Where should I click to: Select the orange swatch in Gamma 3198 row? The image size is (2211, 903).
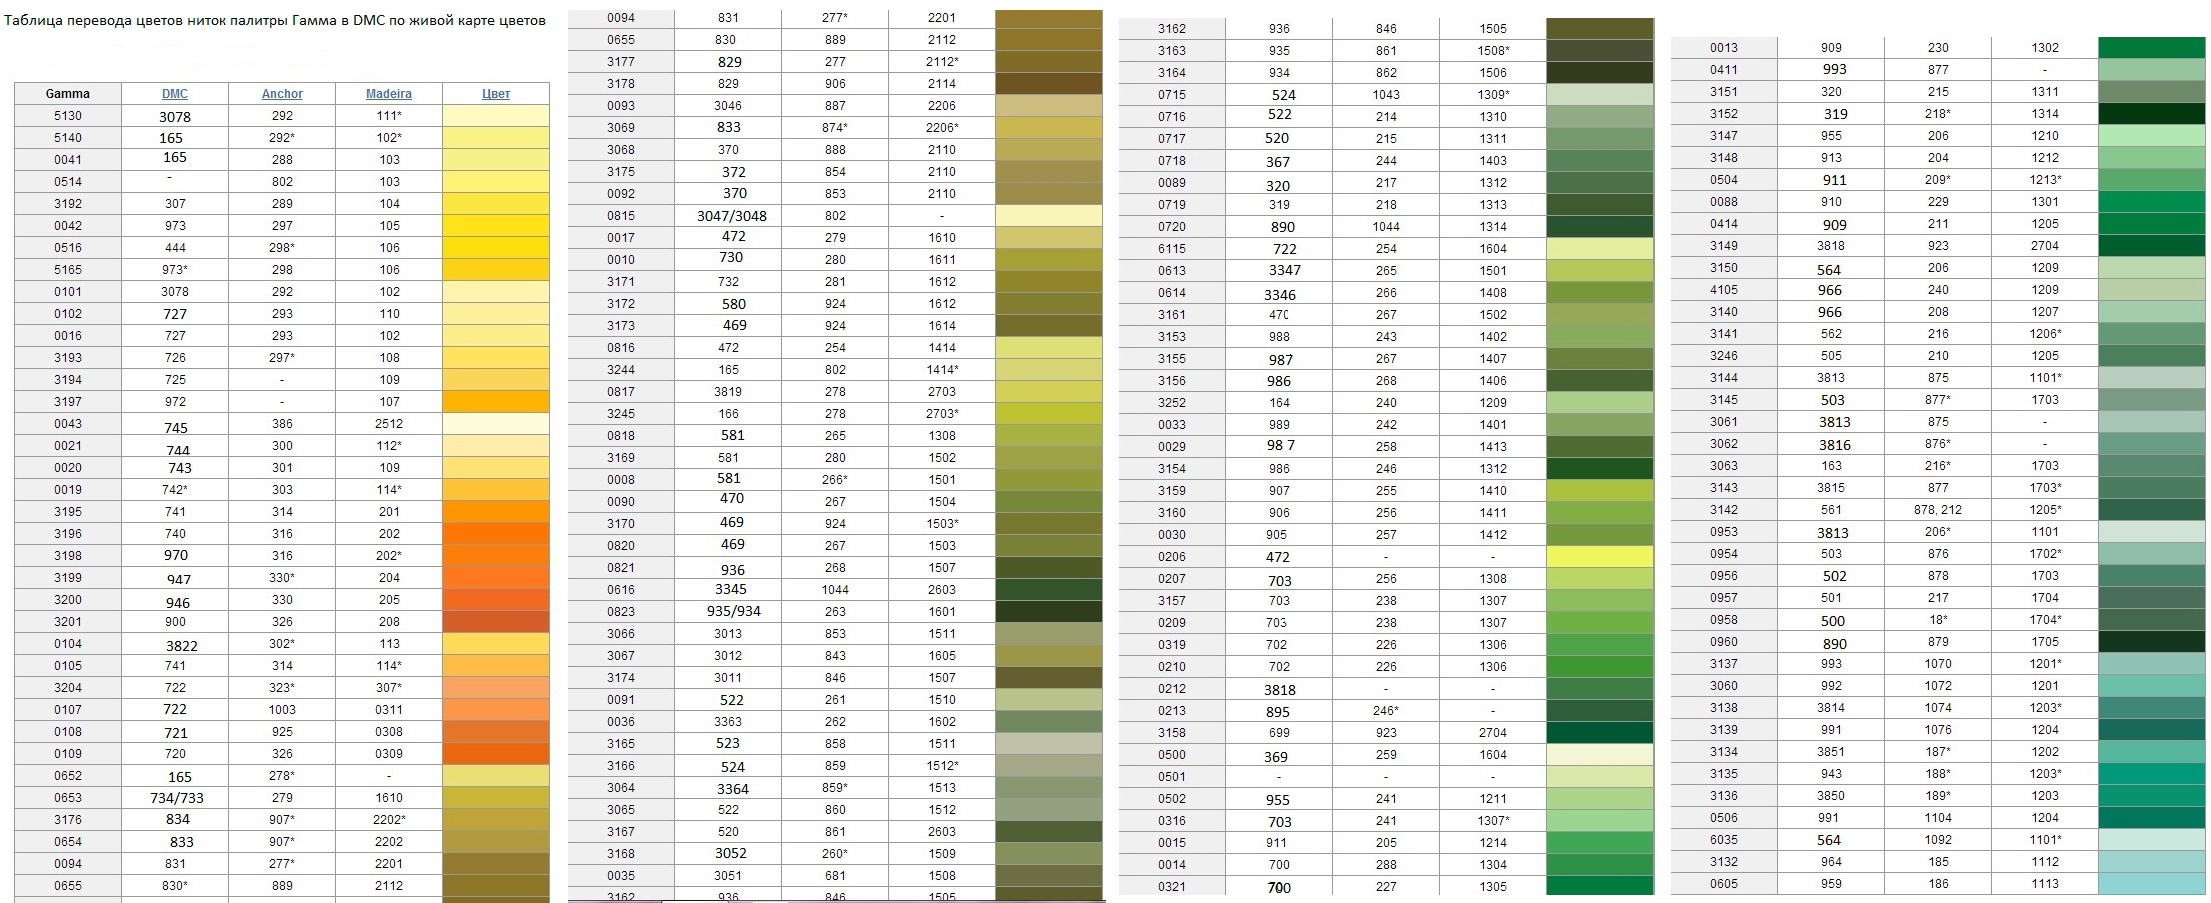coord(496,556)
